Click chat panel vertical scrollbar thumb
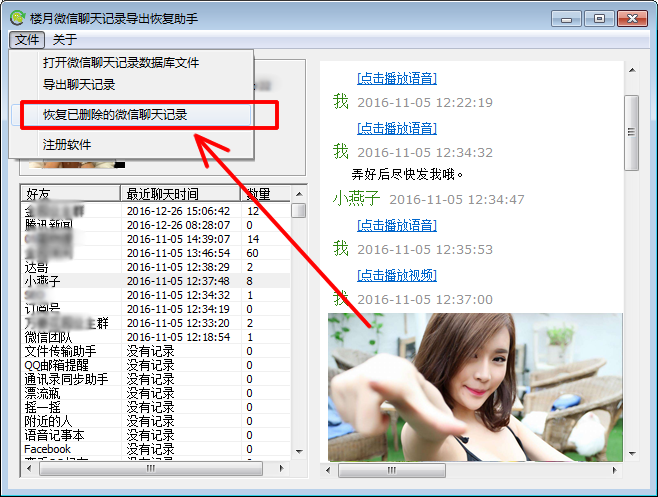 [632, 133]
